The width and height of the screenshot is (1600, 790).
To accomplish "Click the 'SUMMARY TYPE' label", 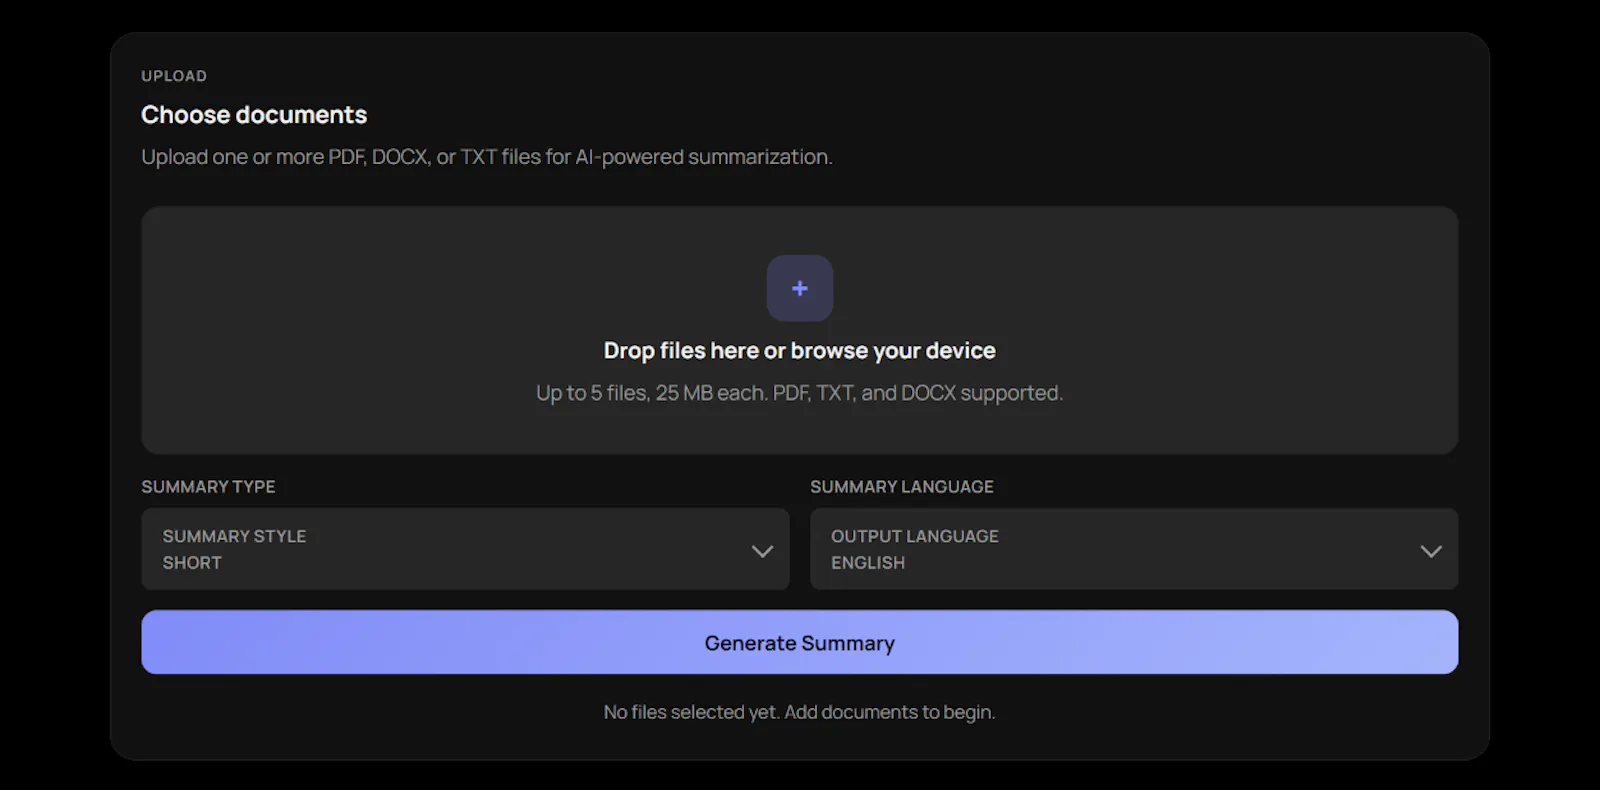I will (208, 487).
